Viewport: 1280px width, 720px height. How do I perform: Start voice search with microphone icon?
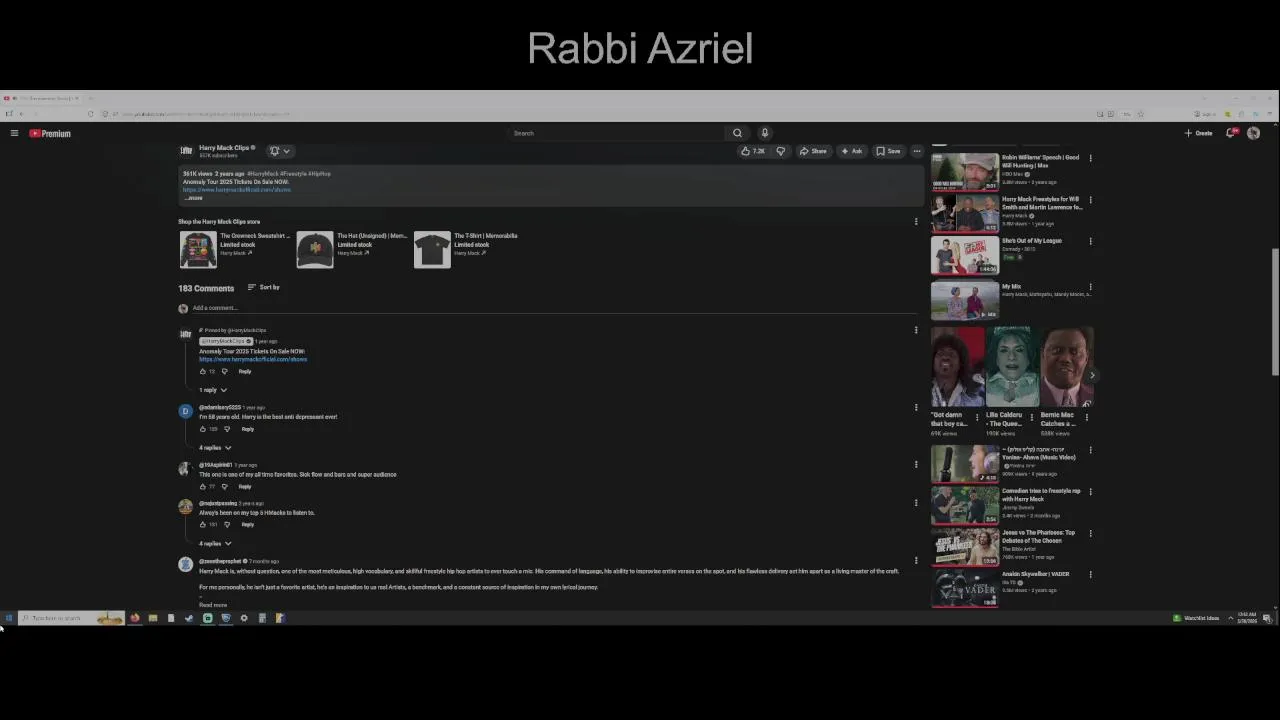click(x=765, y=133)
